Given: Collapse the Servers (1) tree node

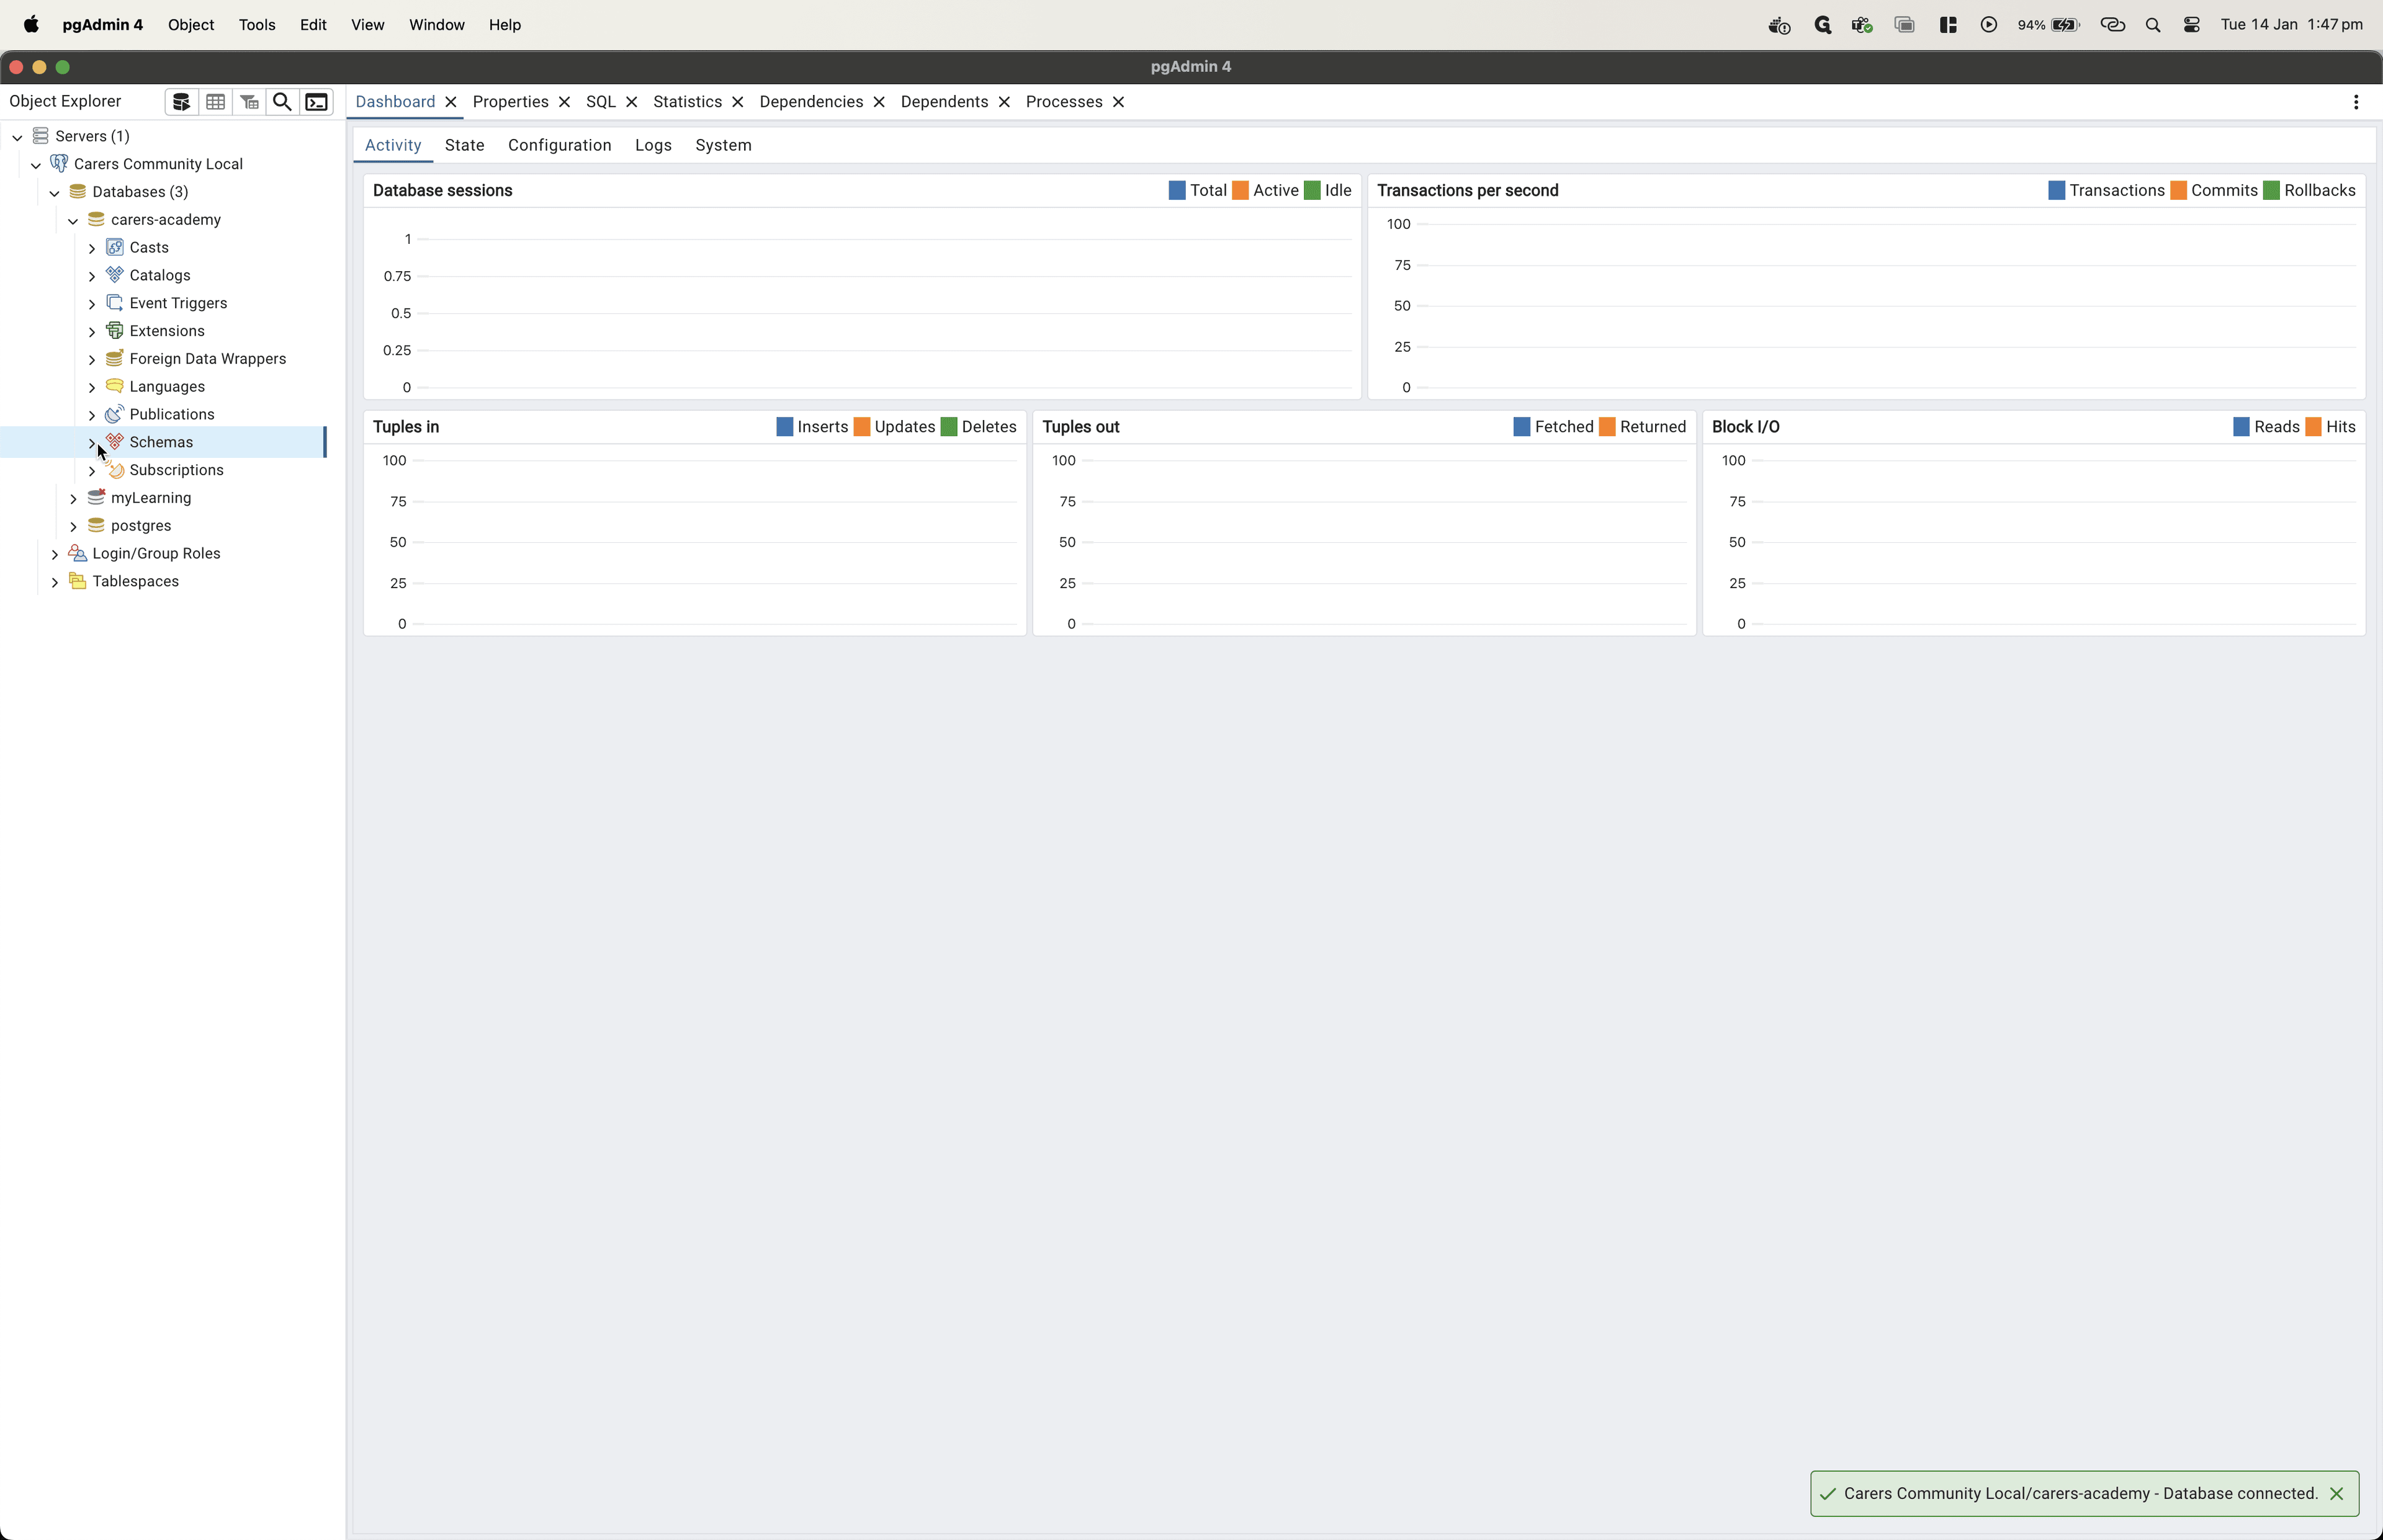Looking at the screenshot, I should (17, 137).
